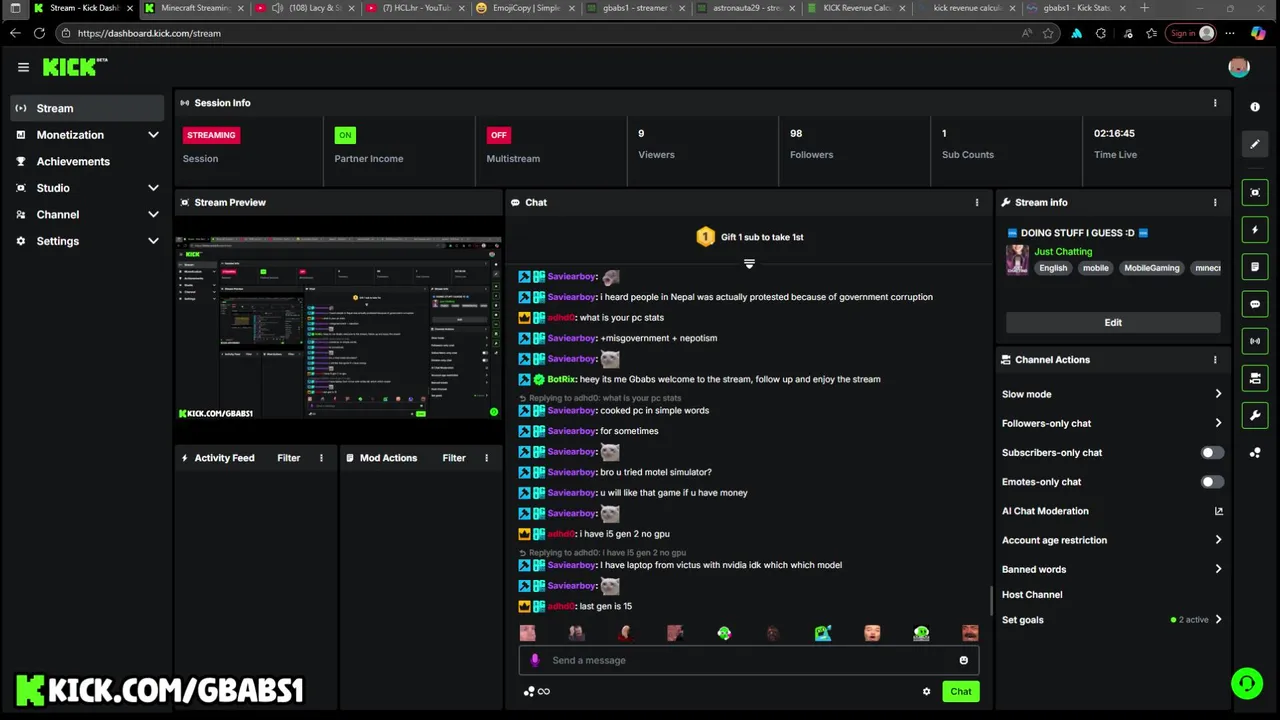Click the browser address bar URL

click(149, 33)
